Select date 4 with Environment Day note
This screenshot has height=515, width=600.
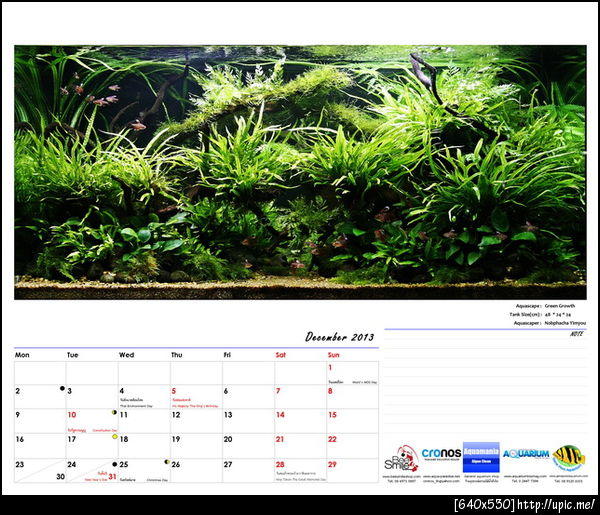[x=122, y=391]
